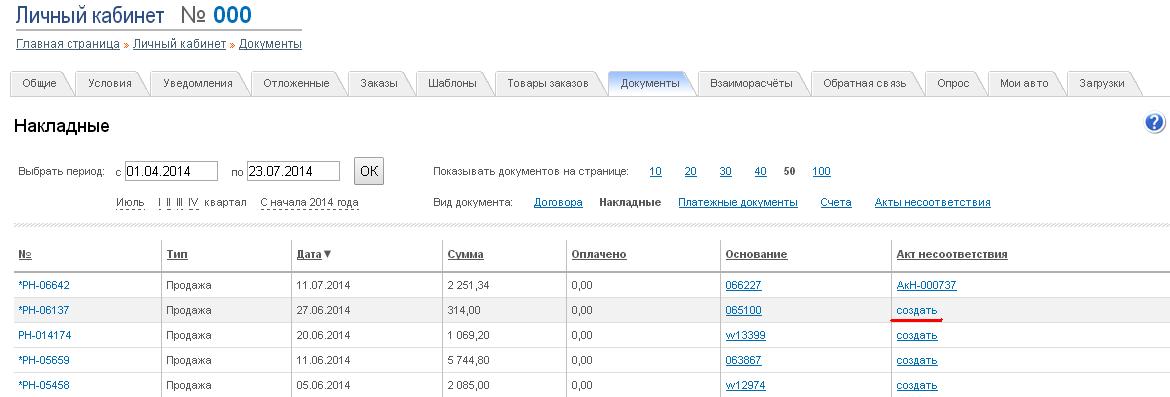The width and height of the screenshot is (1170, 397).
Task: Select quarter II shortcut
Action: 169,202
